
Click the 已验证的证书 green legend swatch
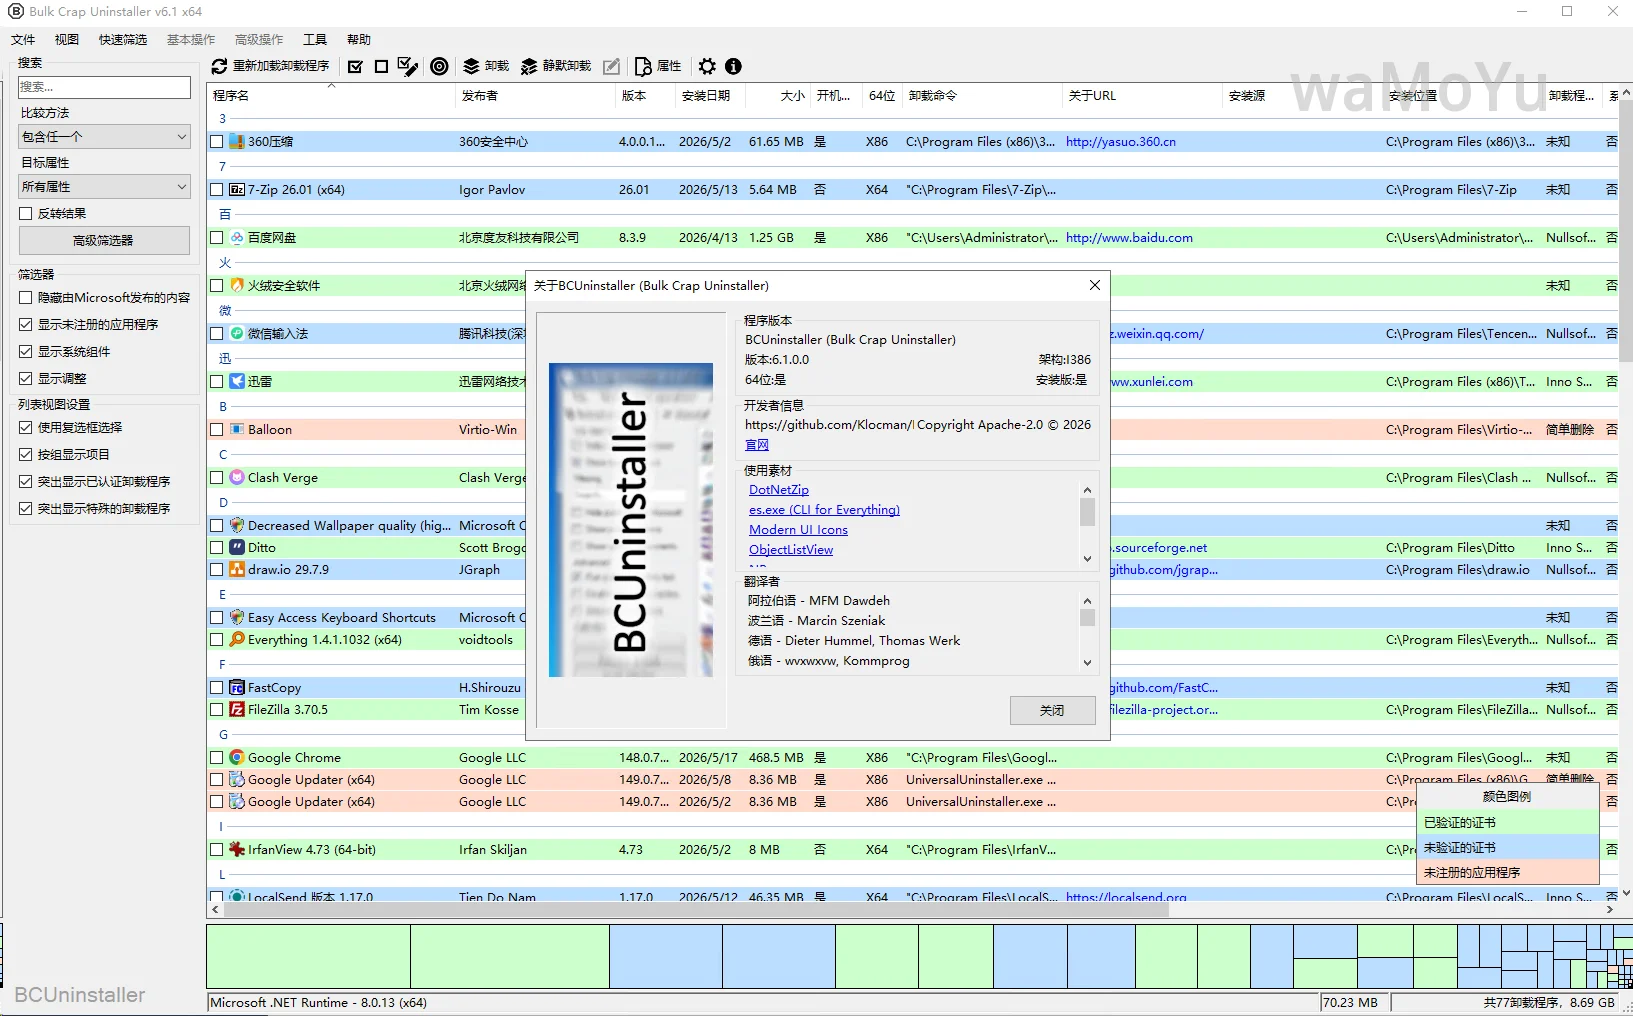click(1508, 823)
